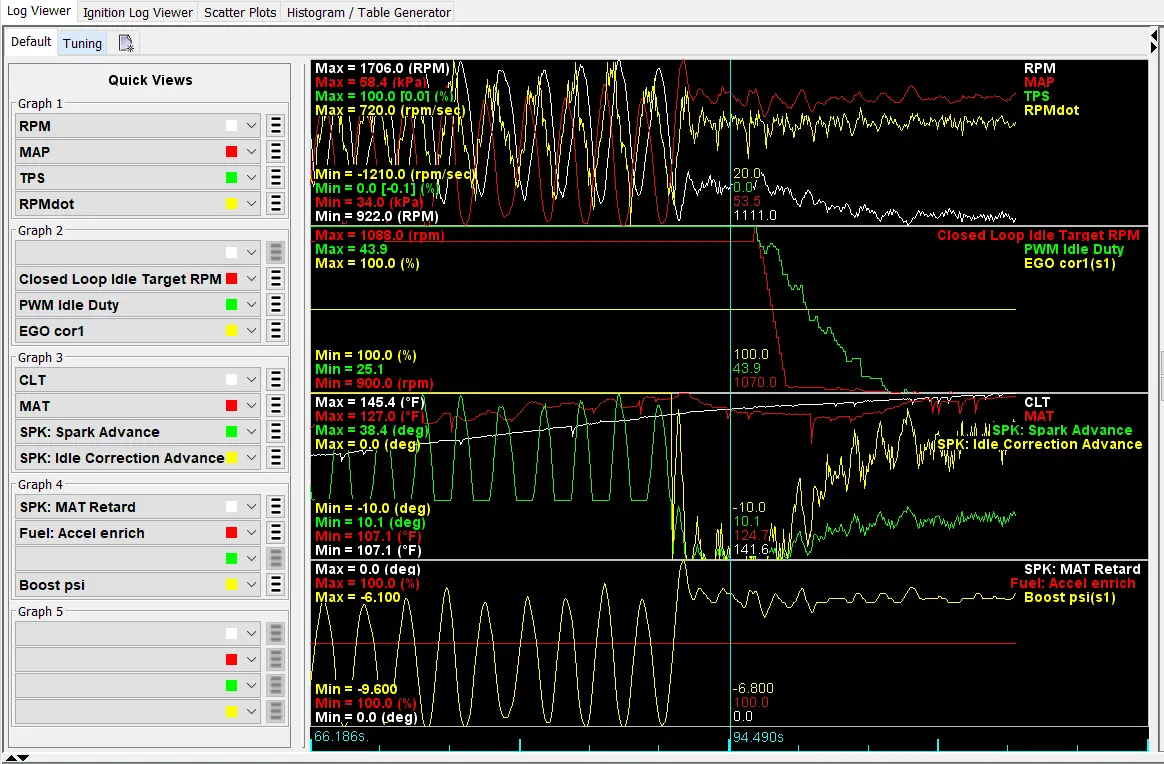
Task: Click the 94.490s cursor time marker
Action: 758,737
